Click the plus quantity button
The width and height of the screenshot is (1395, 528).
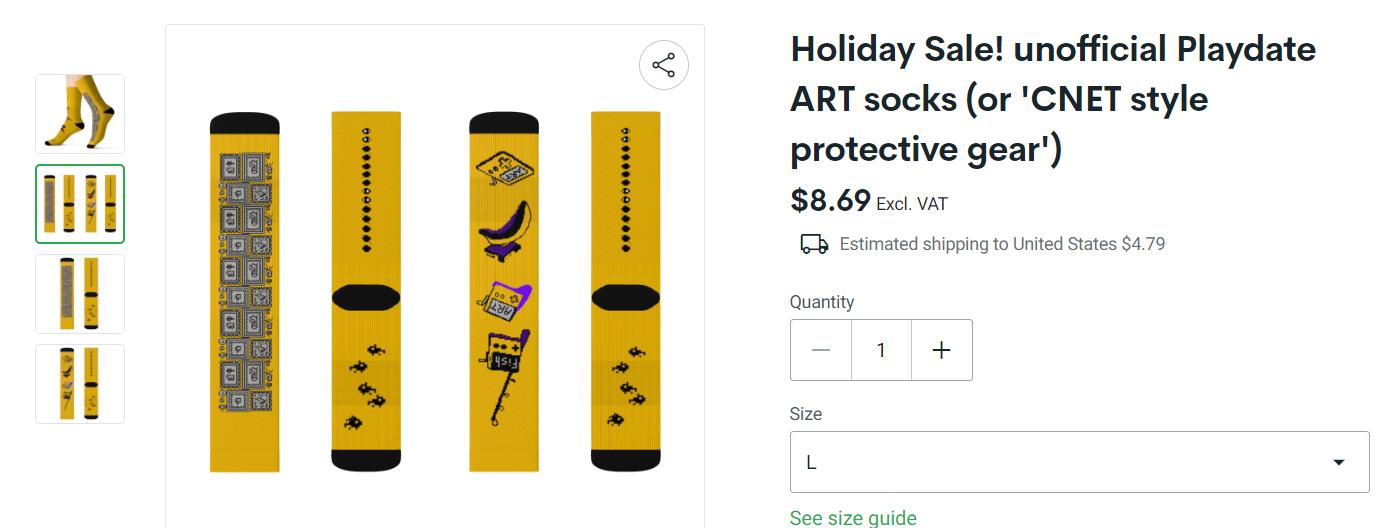coord(941,350)
